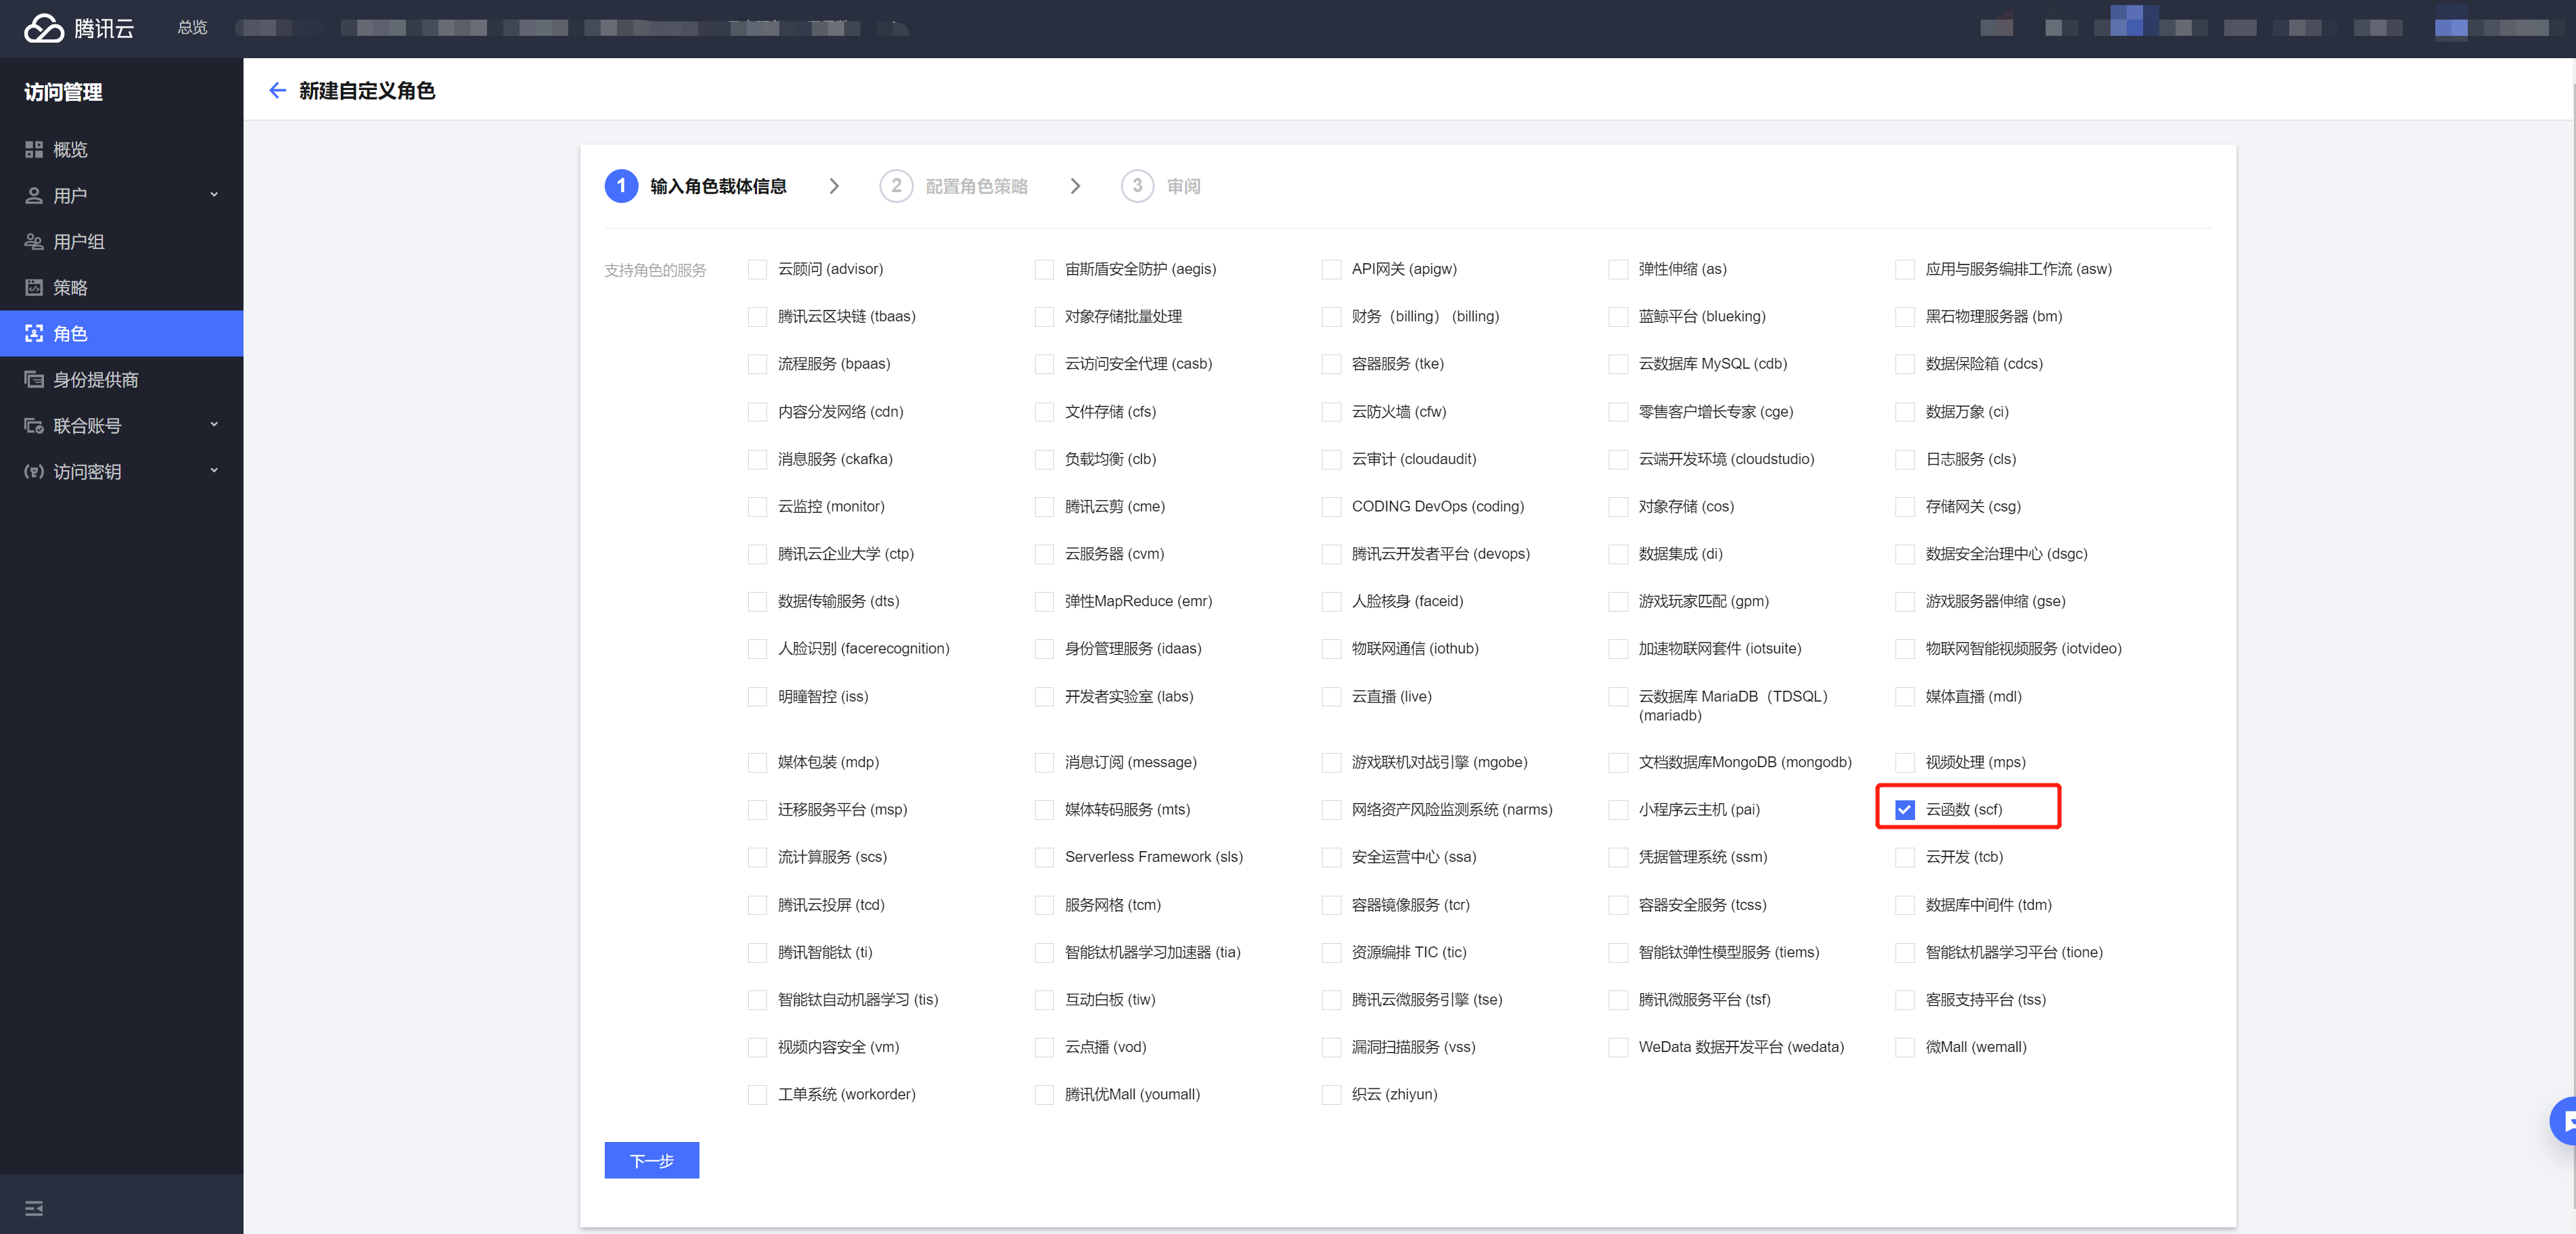Click the Tencent Cloud logo
This screenshot has width=2576, height=1234.
point(44,28)
